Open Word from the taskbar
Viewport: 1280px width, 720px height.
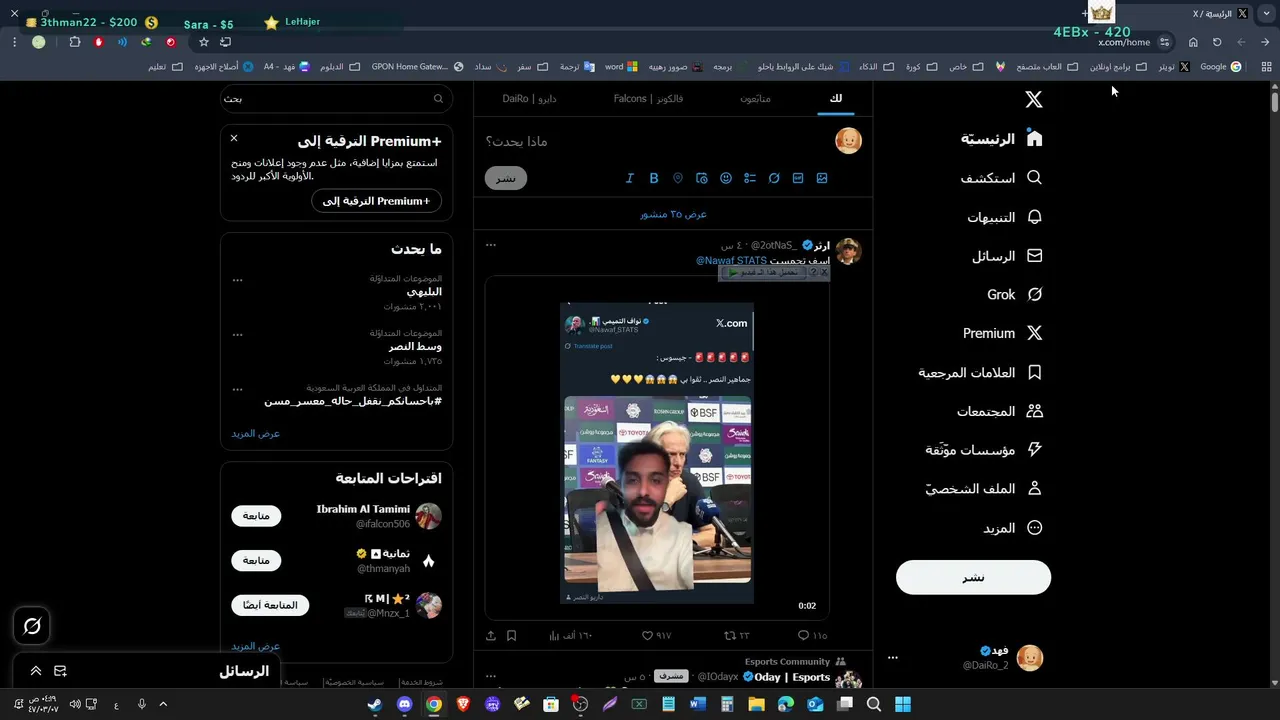coord(698,705)
